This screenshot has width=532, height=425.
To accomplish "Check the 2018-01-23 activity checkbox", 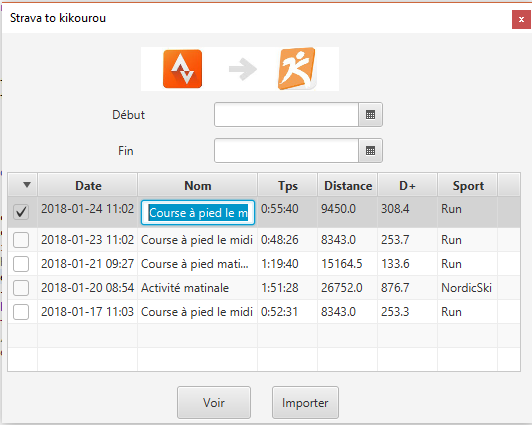I will point(21,240).
